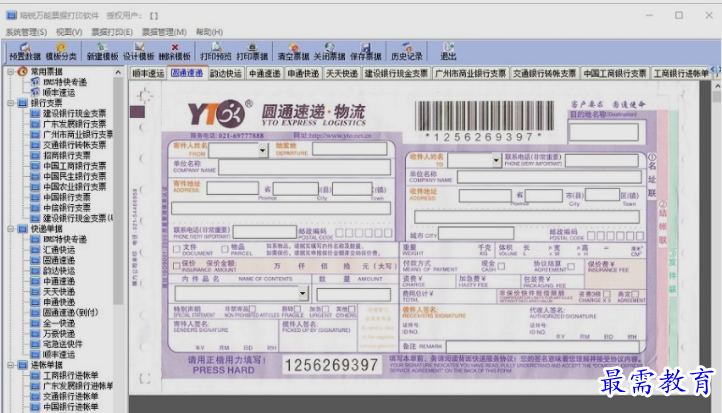The width and height of the screenshot is (722, 413).
Task: Open the 收件人姓名 recipient name dropdown
Action: click(496, 160)
